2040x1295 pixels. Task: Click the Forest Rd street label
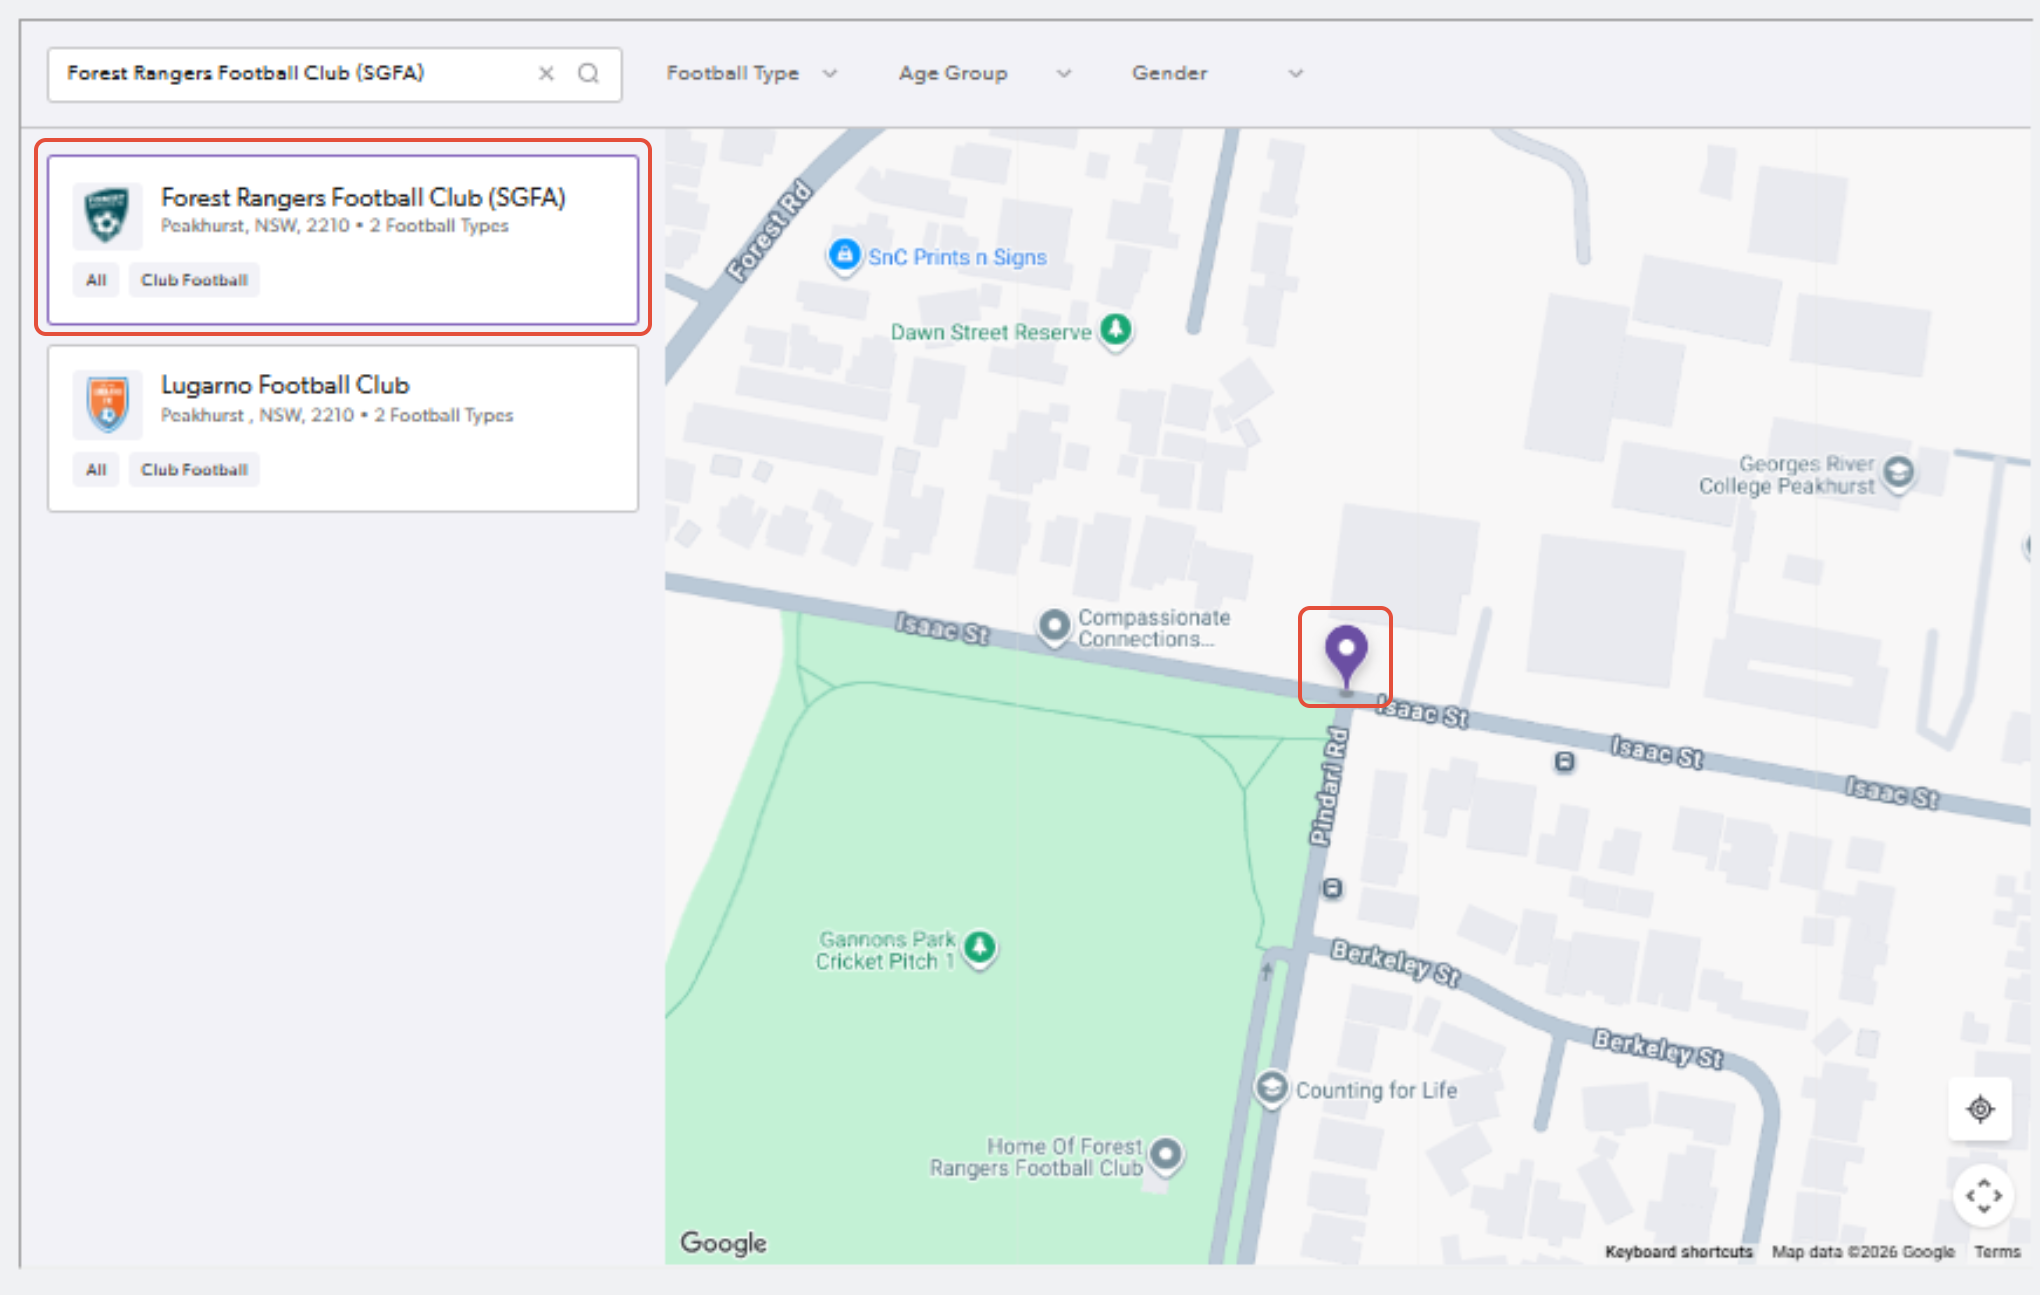click(x=769, y=231)
